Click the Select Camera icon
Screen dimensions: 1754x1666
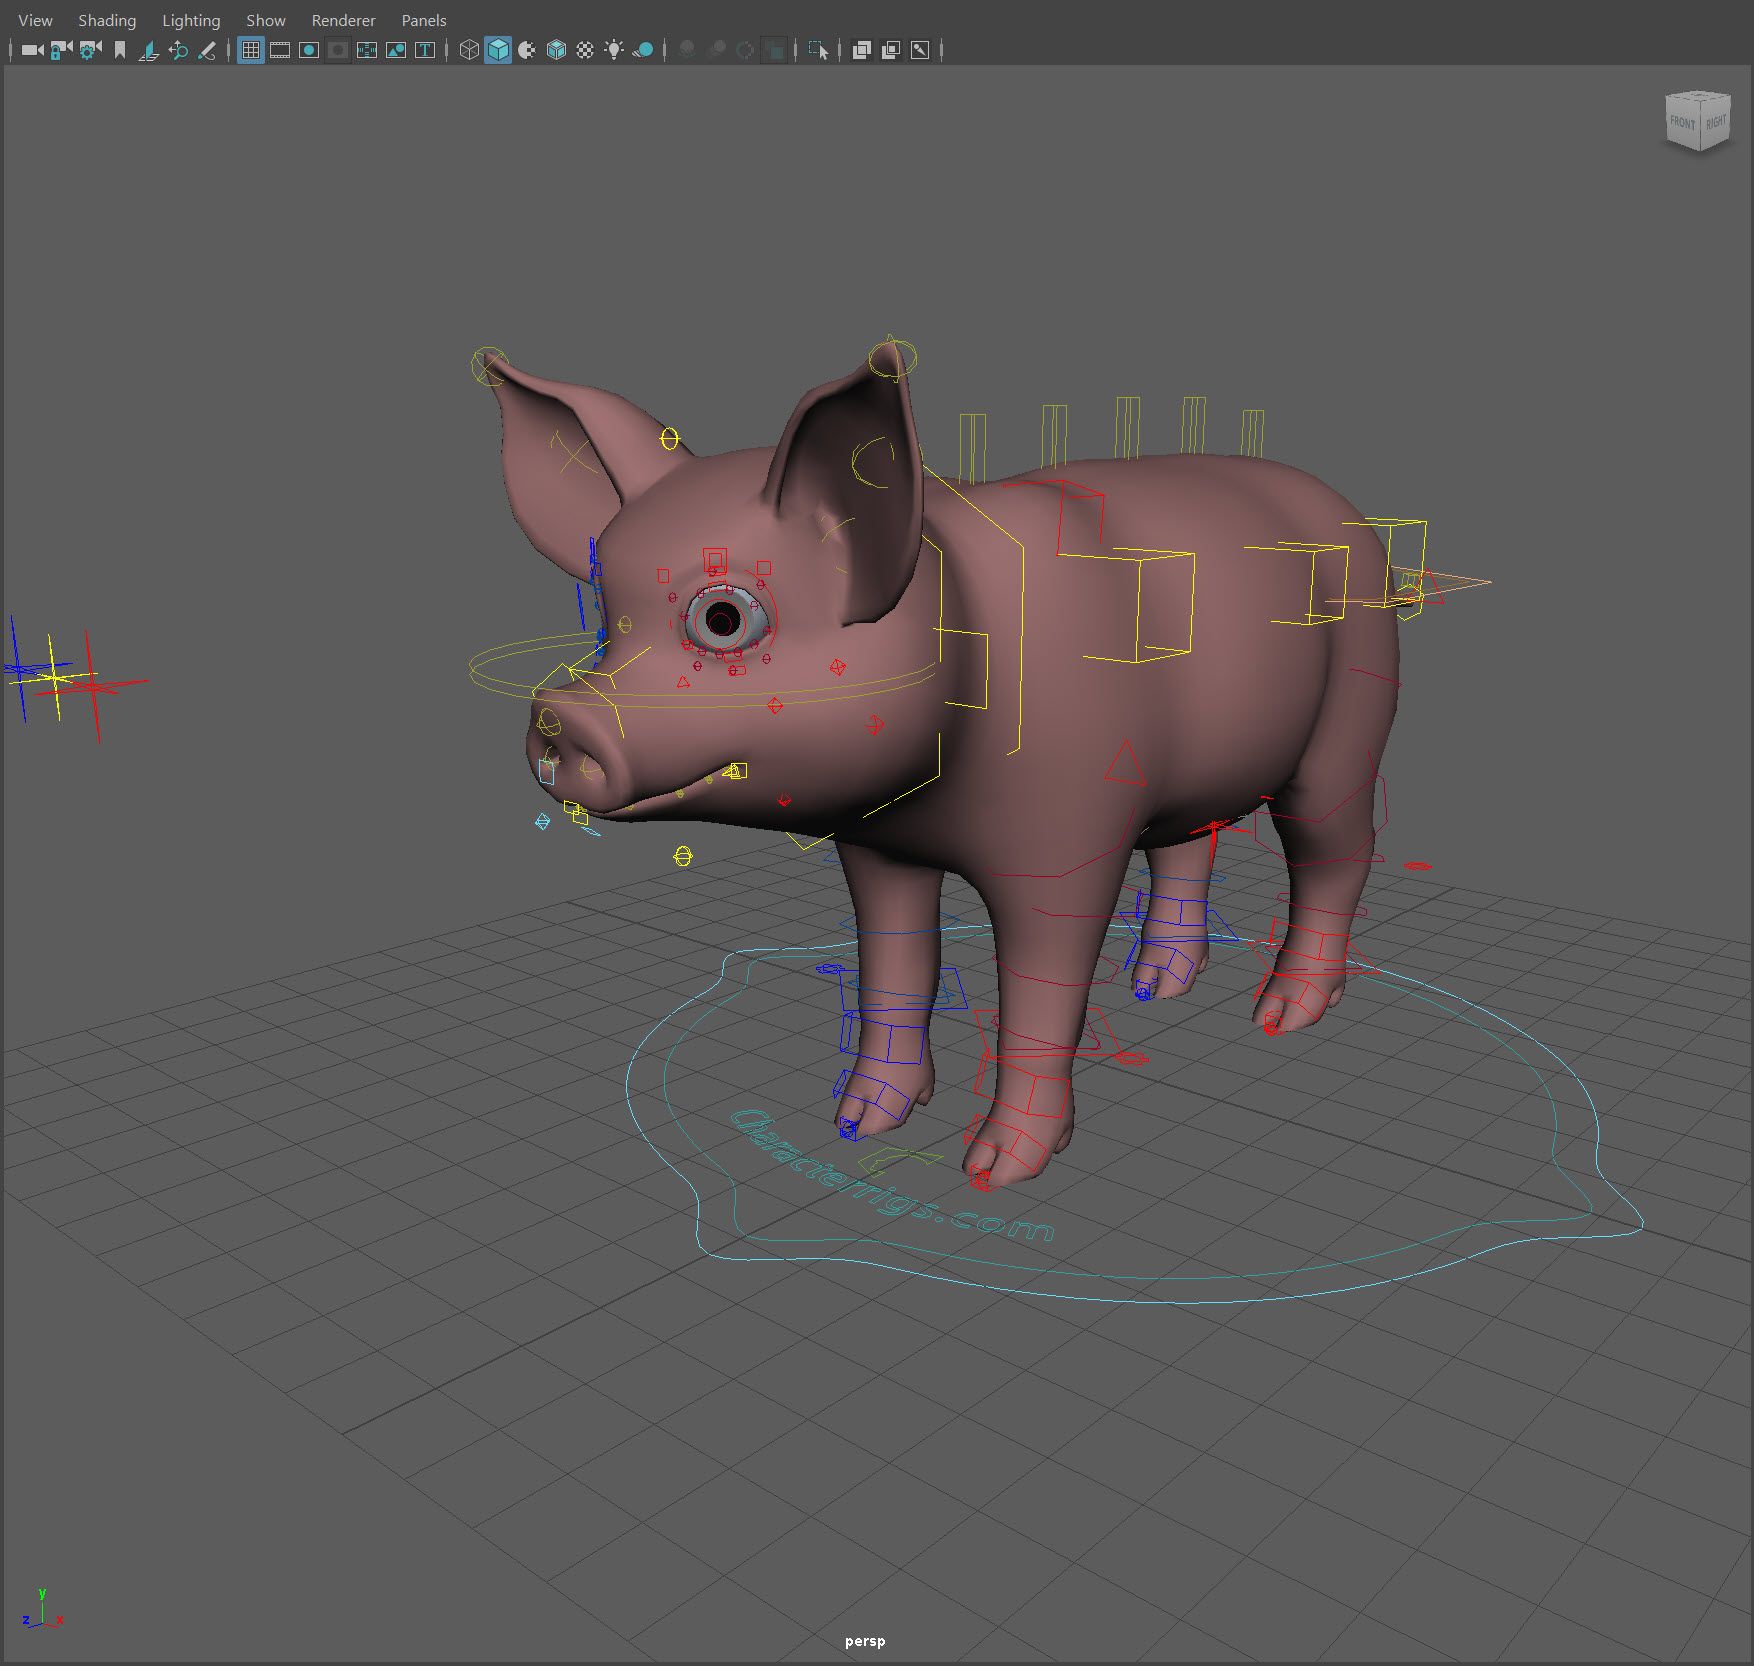coord(32,50)
